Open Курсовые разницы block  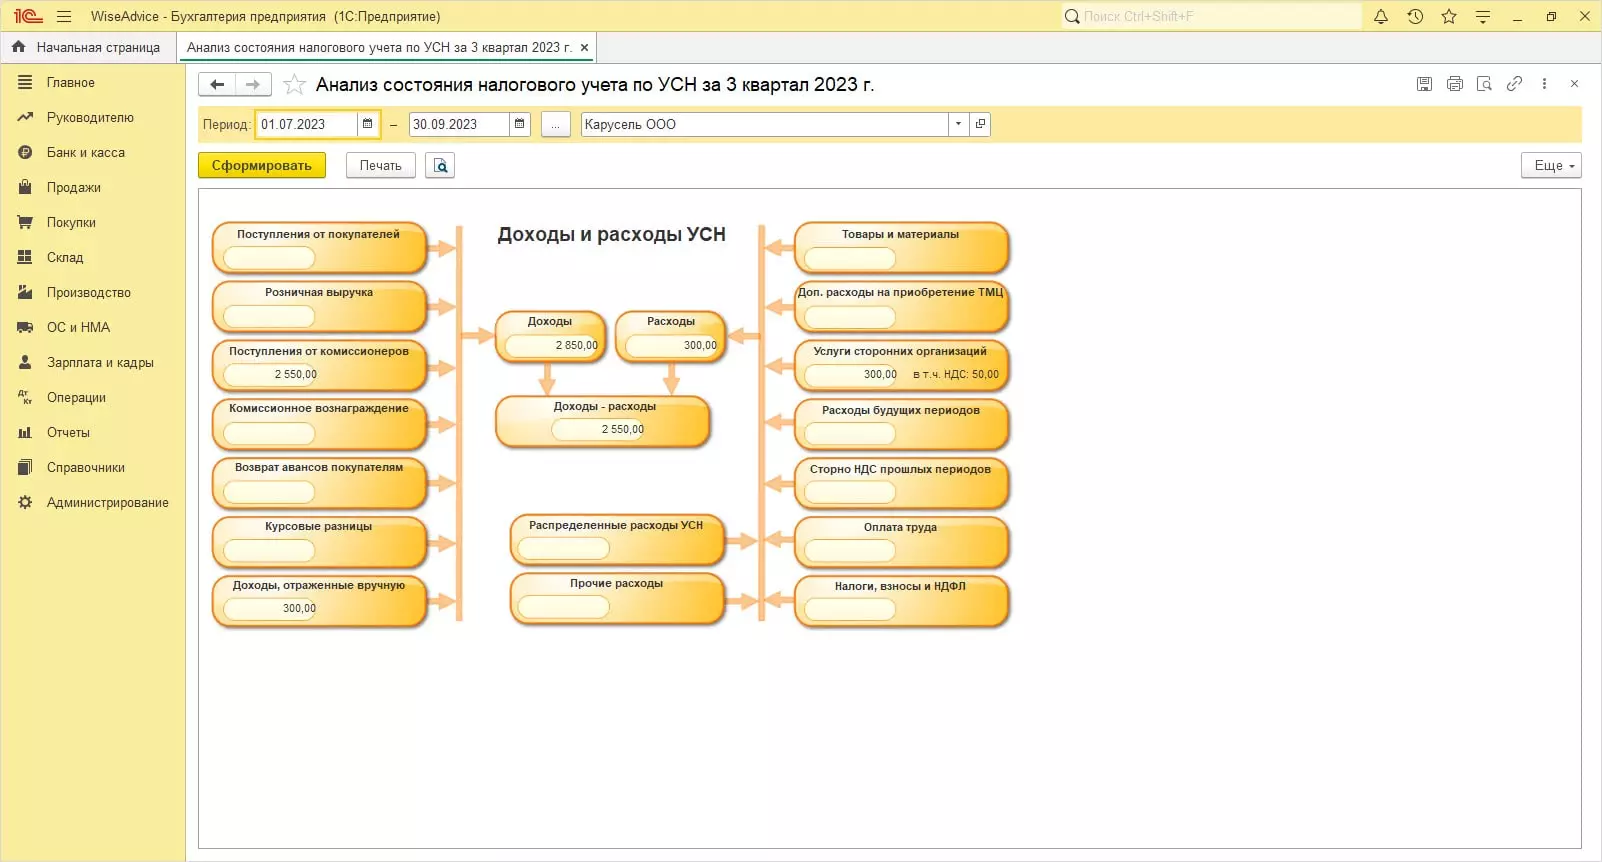point(319,541)
